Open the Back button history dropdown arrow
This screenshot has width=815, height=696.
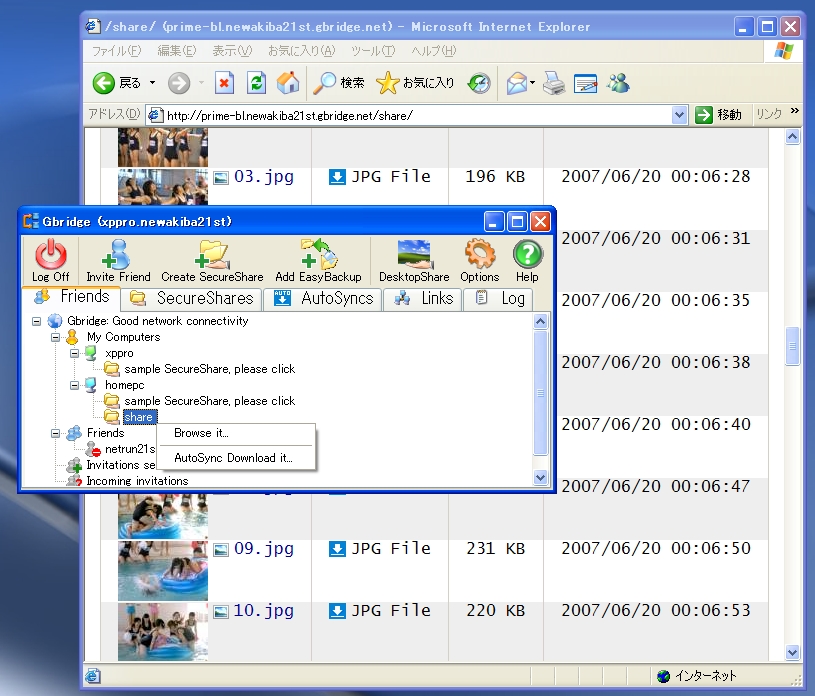point(152,83)
